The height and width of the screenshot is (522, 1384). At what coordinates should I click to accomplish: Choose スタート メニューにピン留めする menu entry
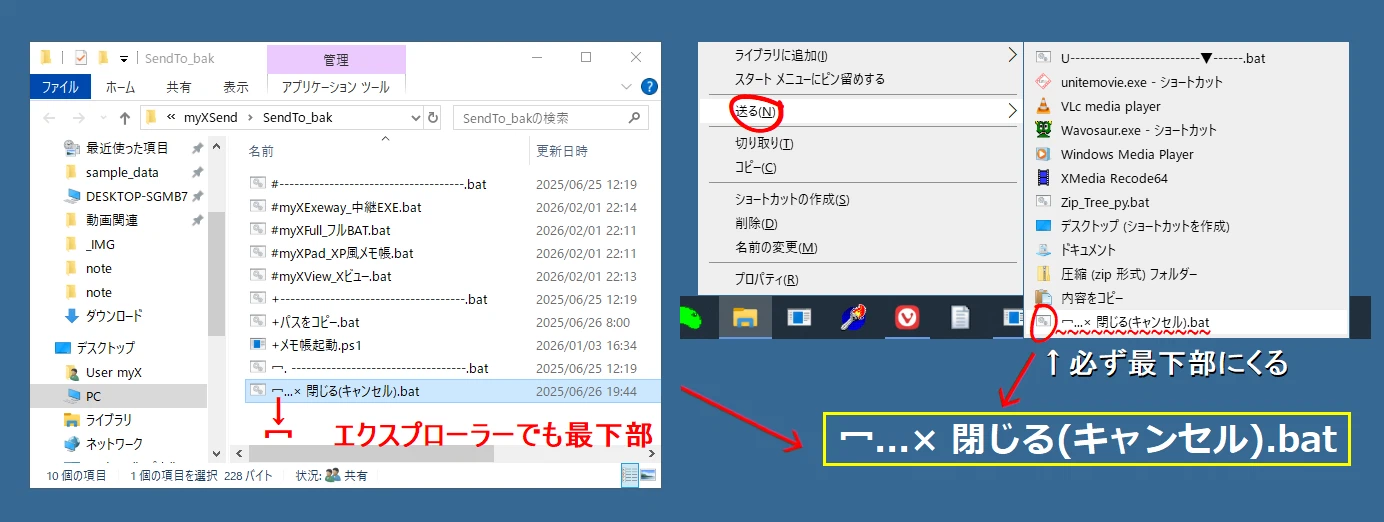coord(810,79)
